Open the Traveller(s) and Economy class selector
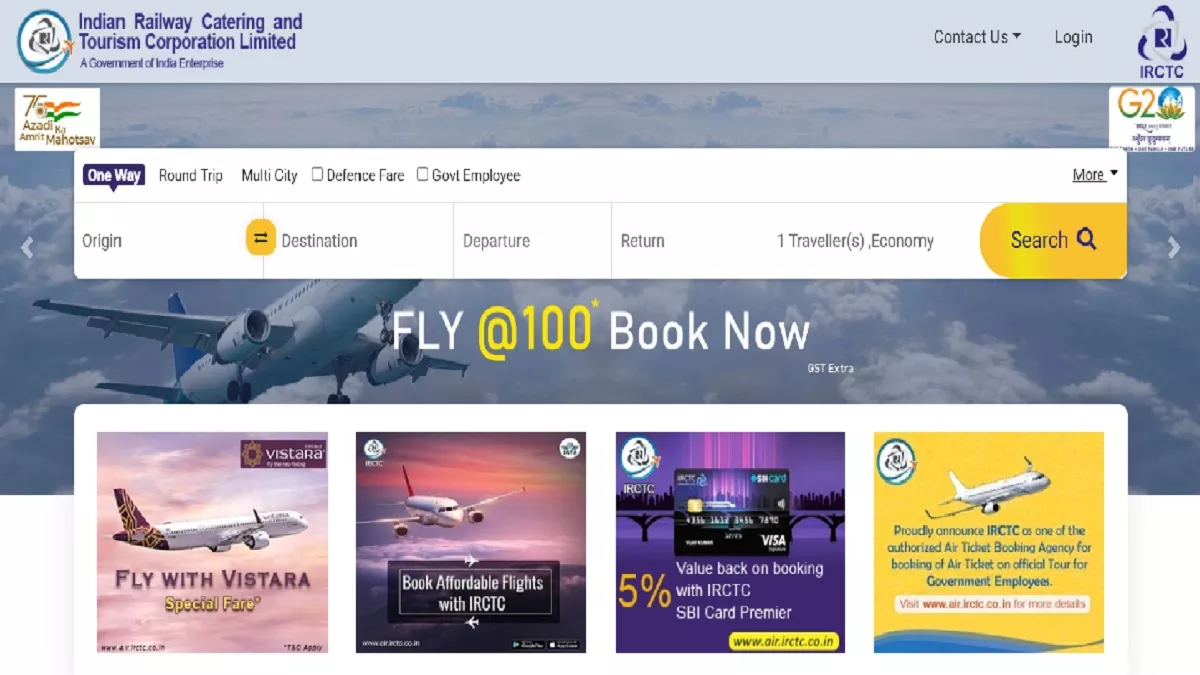 [855, 241]
